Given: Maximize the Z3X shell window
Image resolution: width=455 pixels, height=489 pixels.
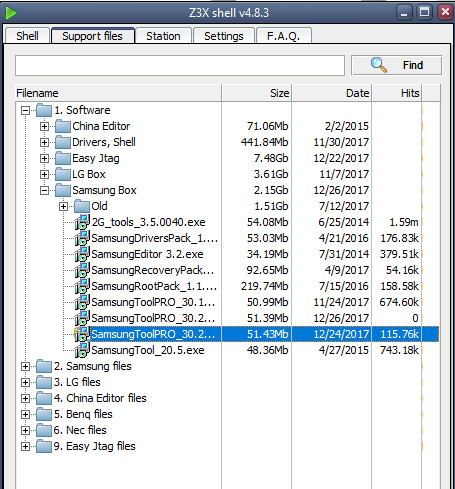Looking at the screenshot, I should pos(424,13).
